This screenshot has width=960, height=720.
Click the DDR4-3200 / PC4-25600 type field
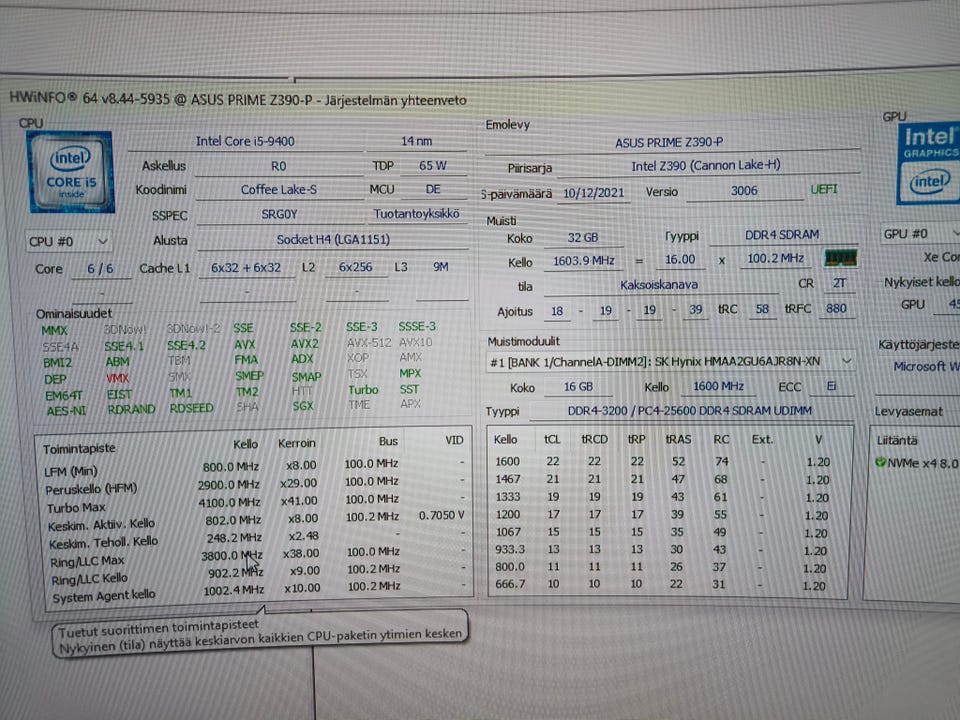tap(690, 411)
